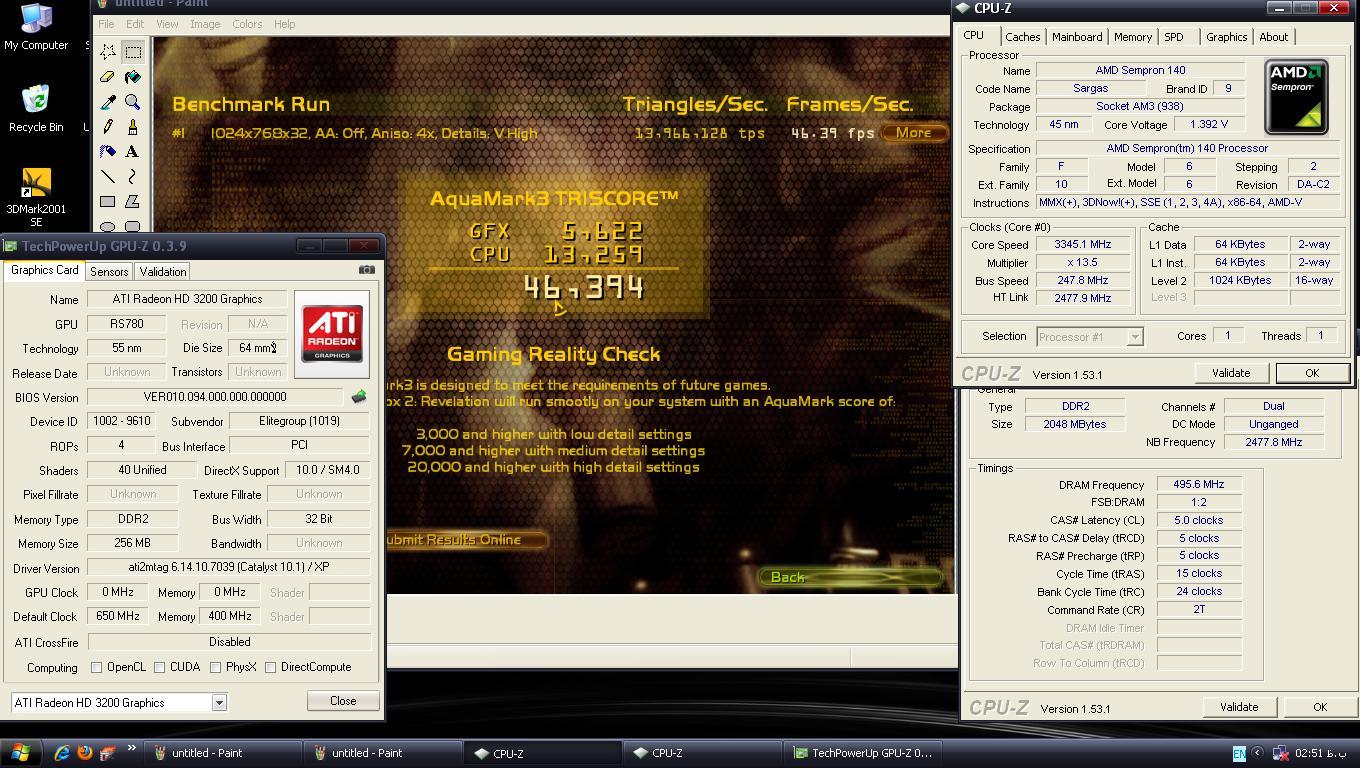Open the Caches tab in CPU-Z
The height and width of the screenshot is (768, 1360).
[x=1022, y=37]
